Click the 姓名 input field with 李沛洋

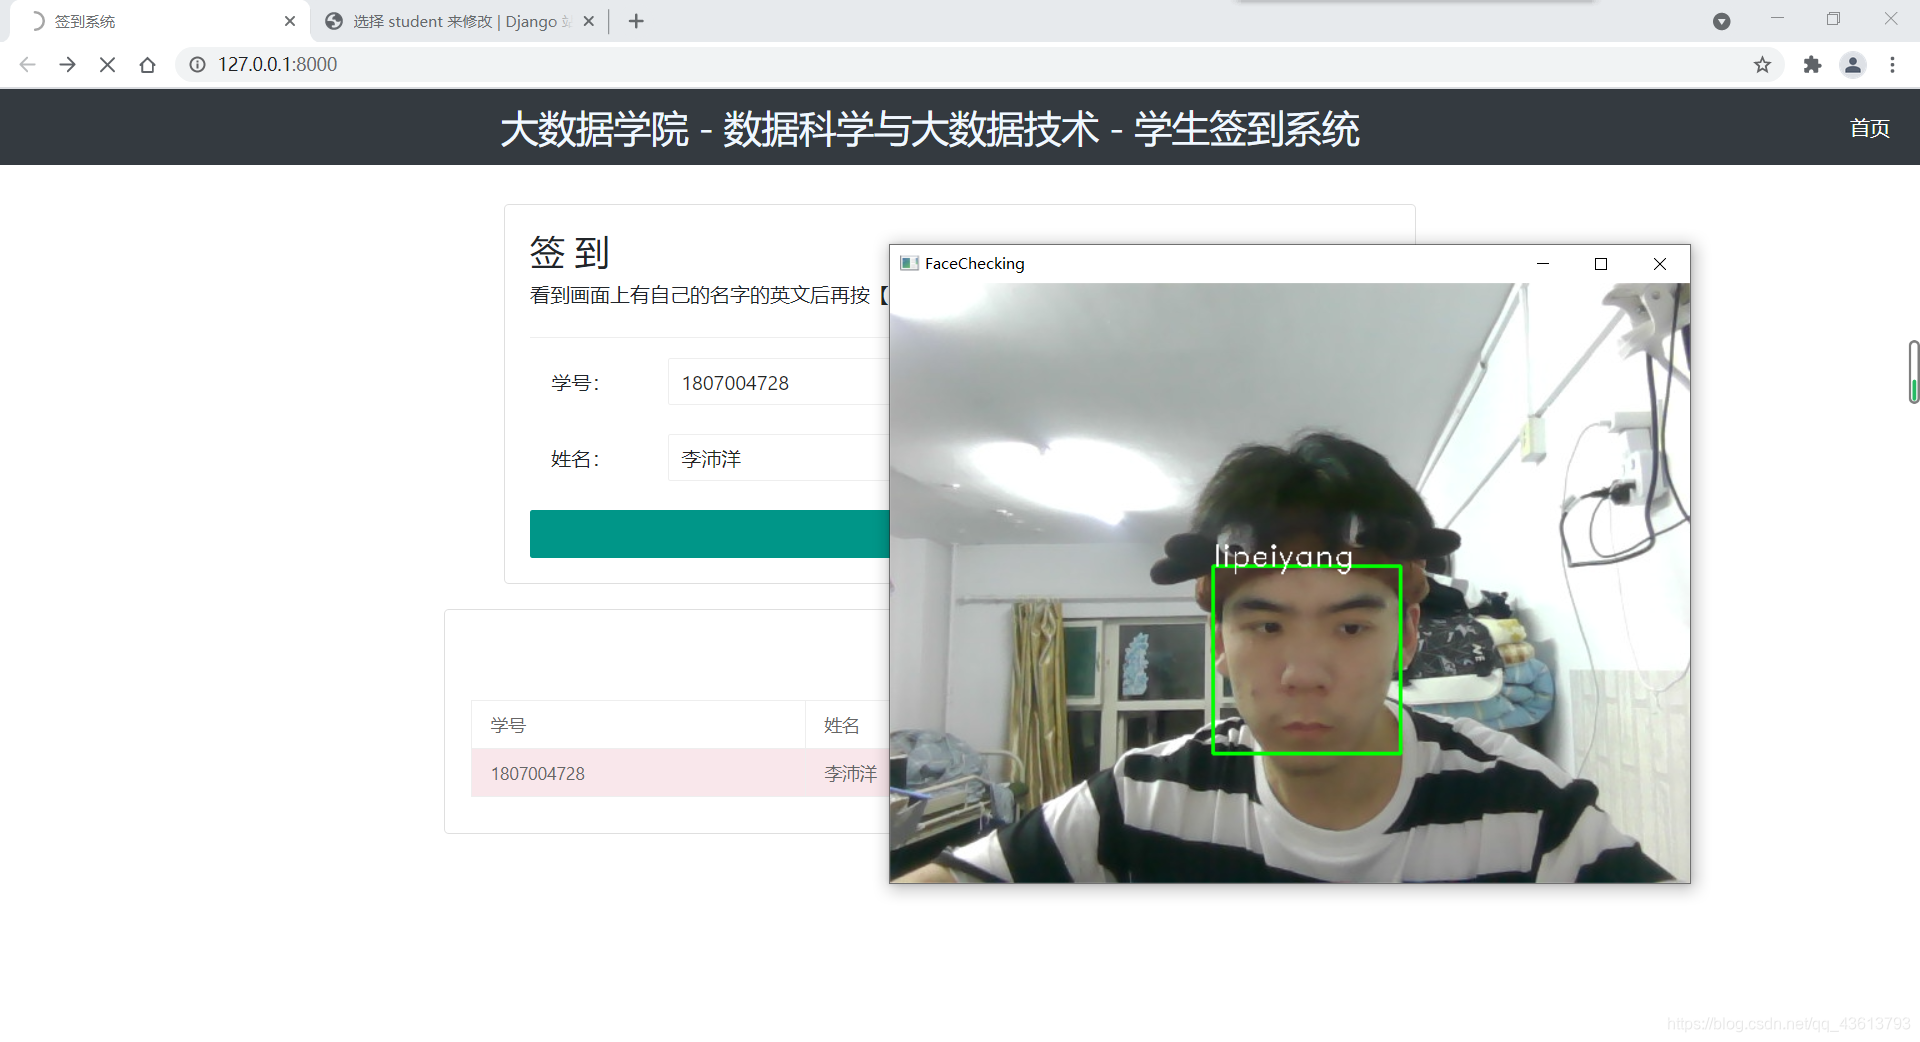tap(779, 459)
